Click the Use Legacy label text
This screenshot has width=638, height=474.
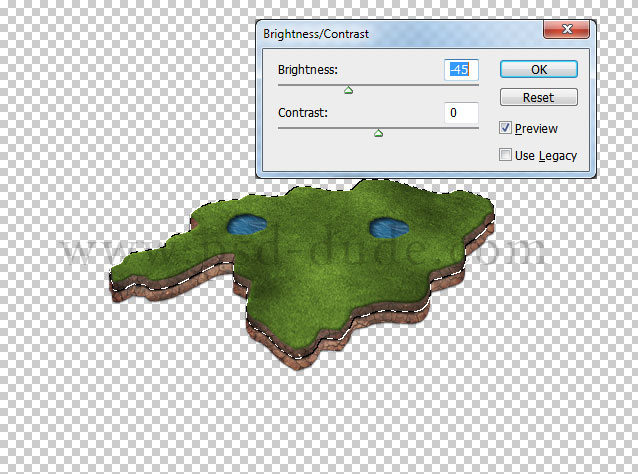click(x=546, y=156)
